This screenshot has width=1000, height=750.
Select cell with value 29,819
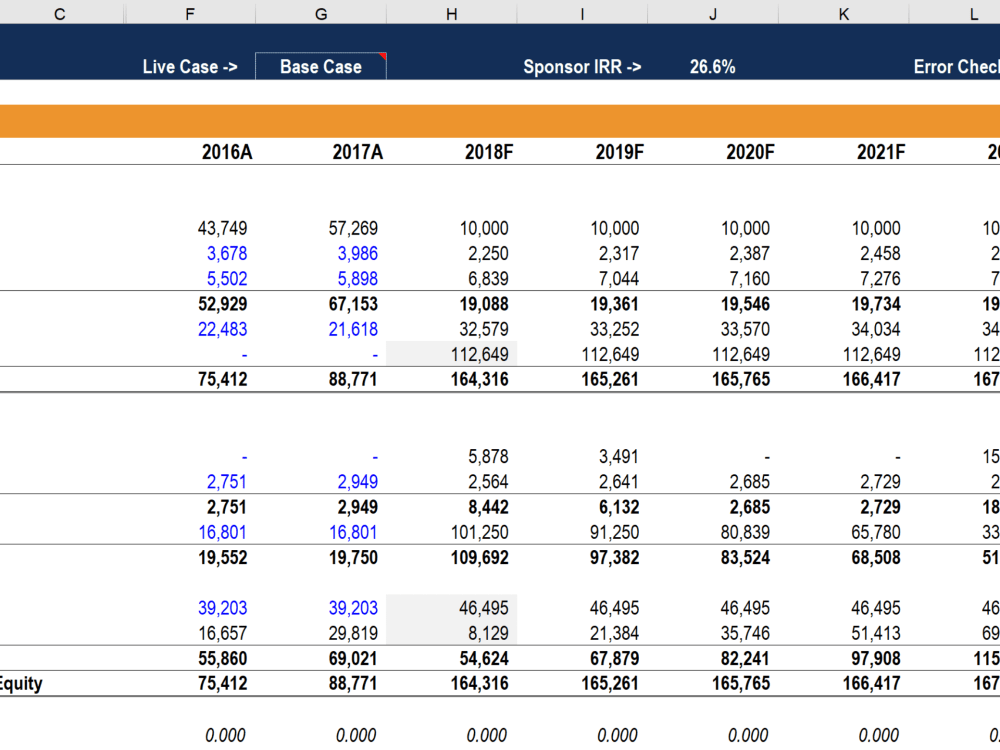(x=353, y=633)
